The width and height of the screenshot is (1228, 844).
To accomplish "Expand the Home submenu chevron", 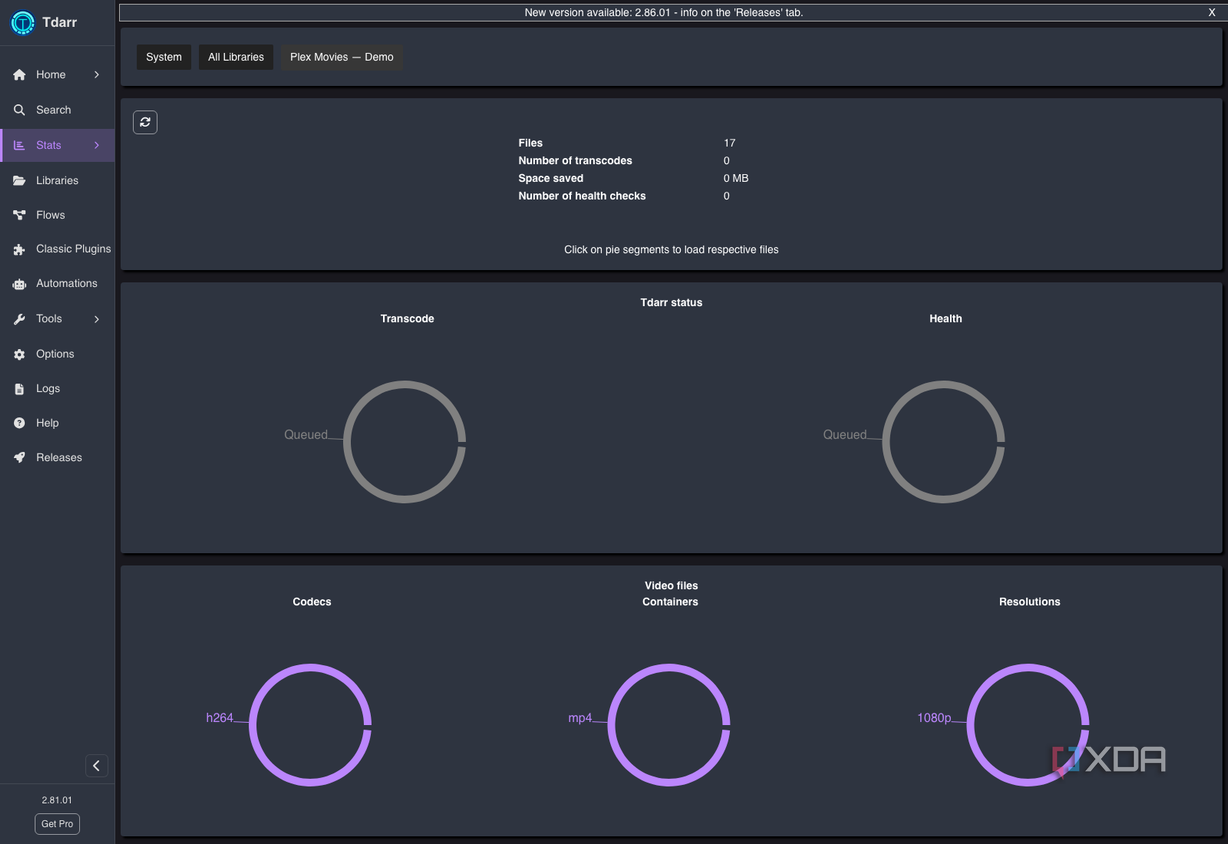I will [x=97, y=75].
